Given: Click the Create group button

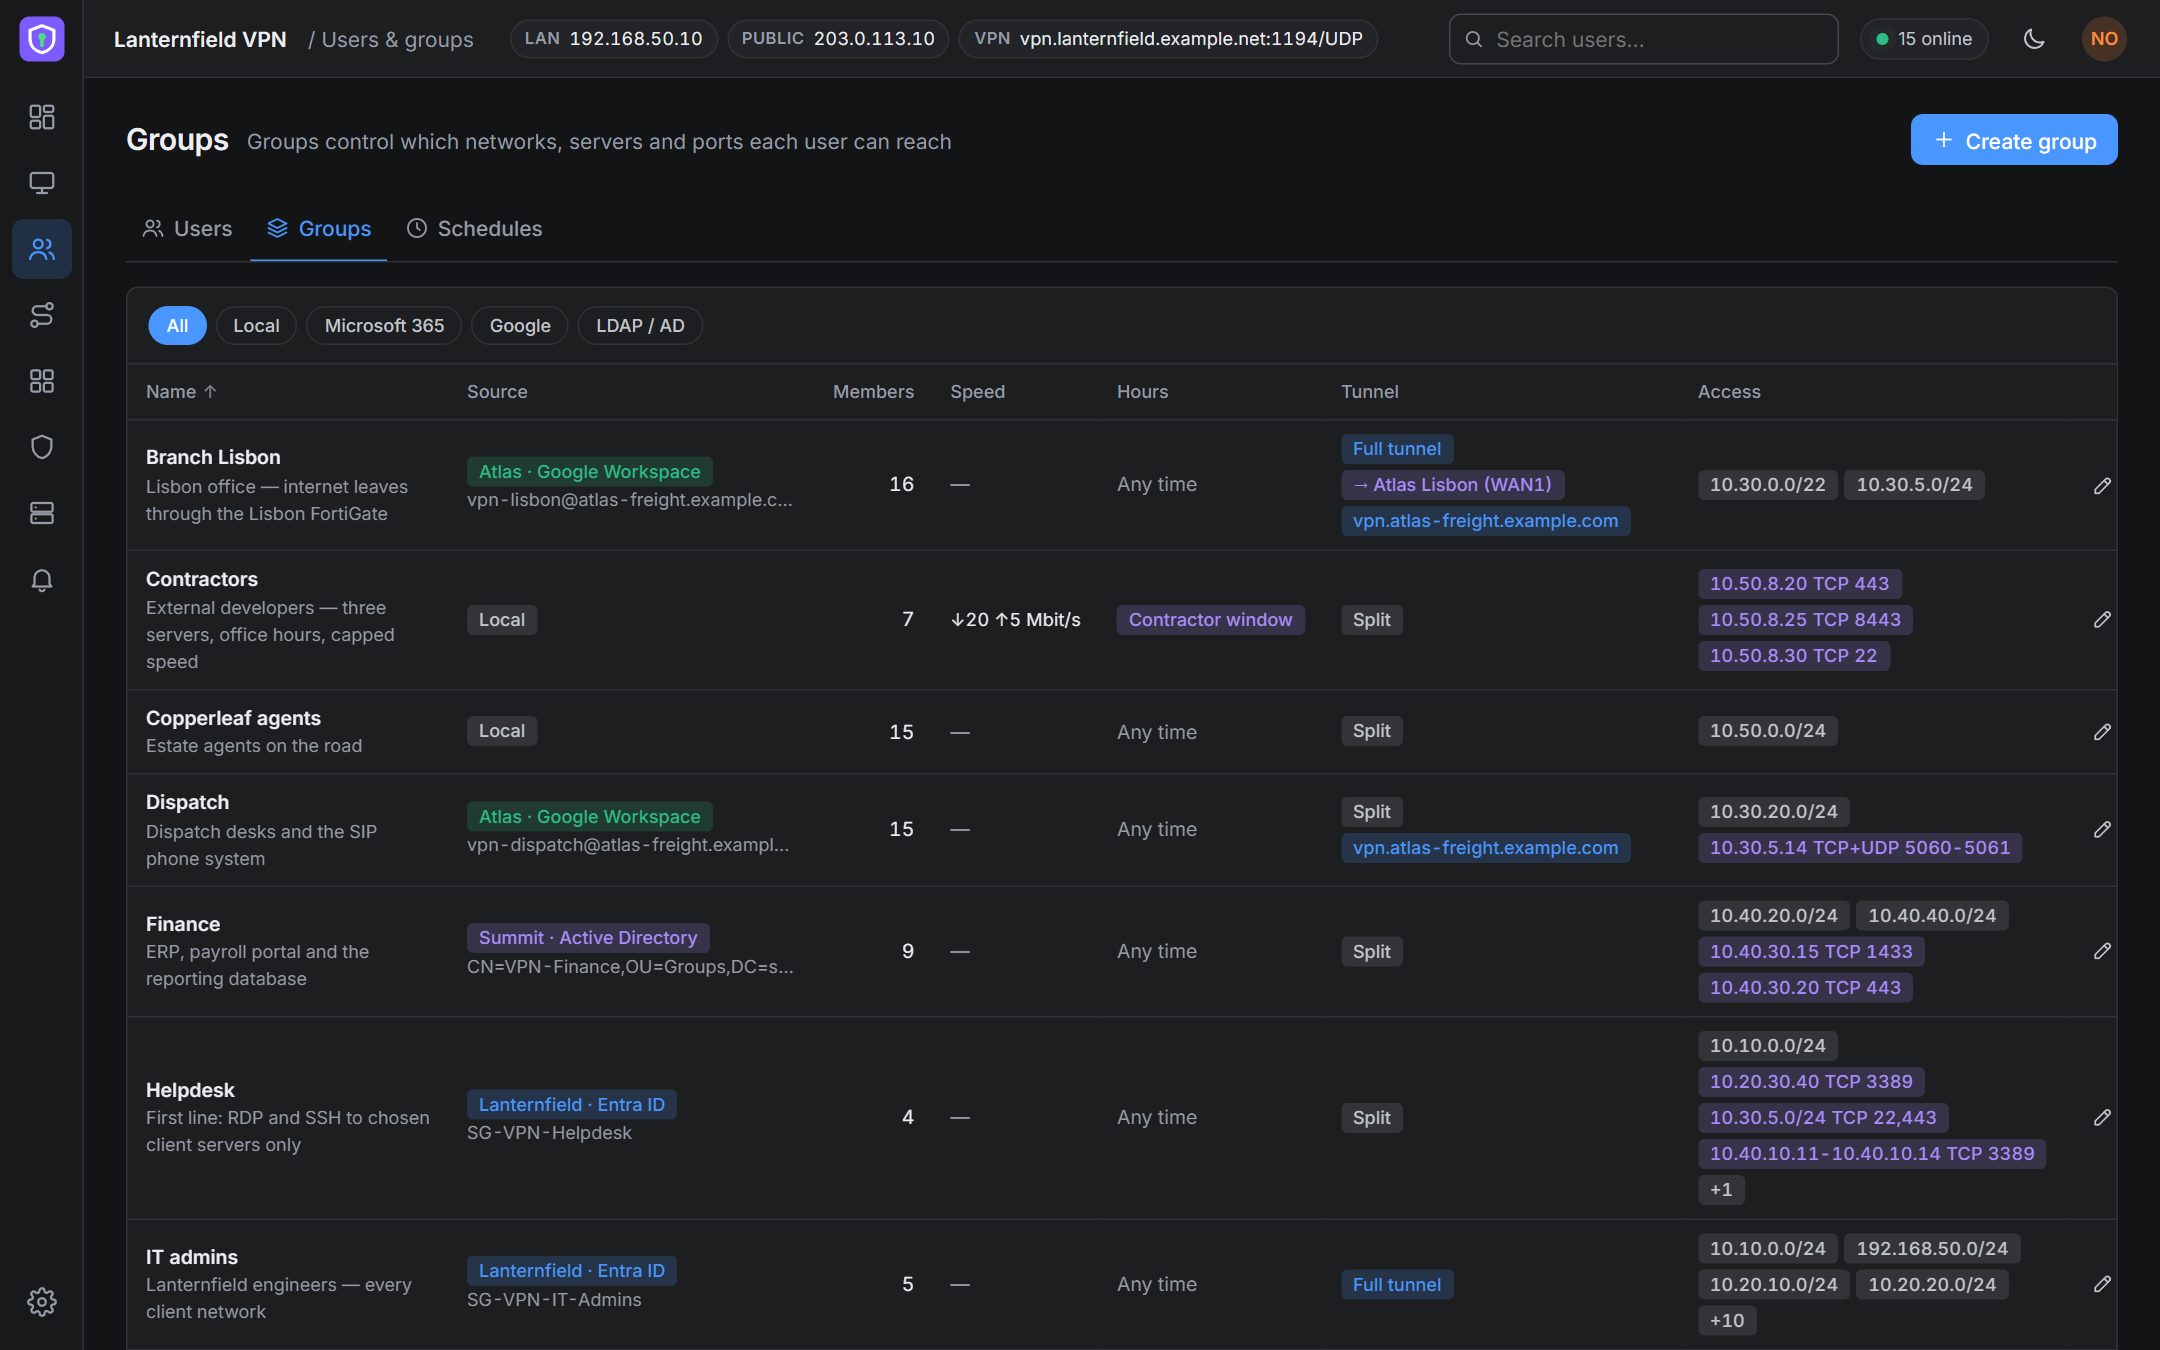Looking at the screenshot, I should pyautogui.click(x=2014, y=140).
